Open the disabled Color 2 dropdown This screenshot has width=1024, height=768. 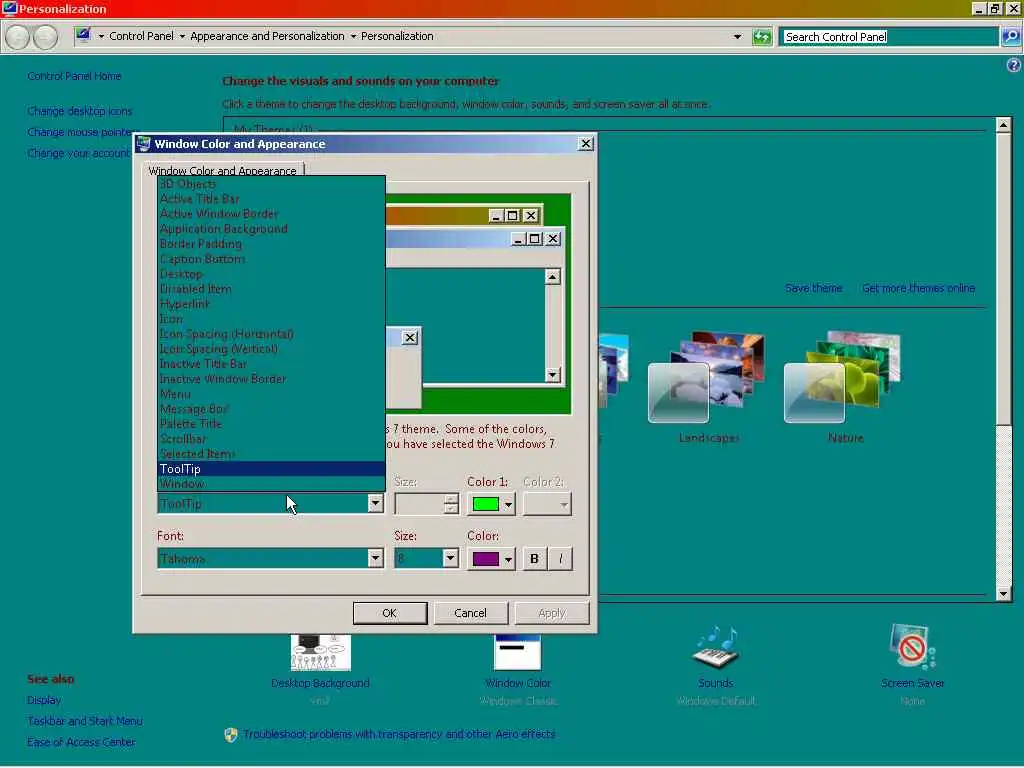tap(547, 504)
